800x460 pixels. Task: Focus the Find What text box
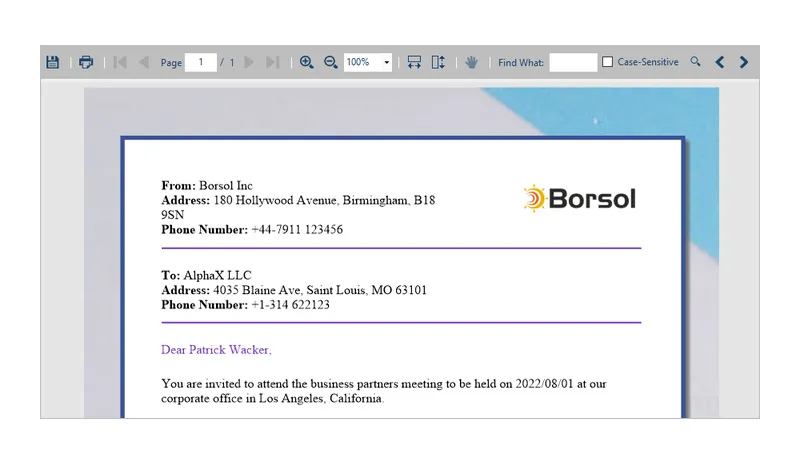coord(573,62)
